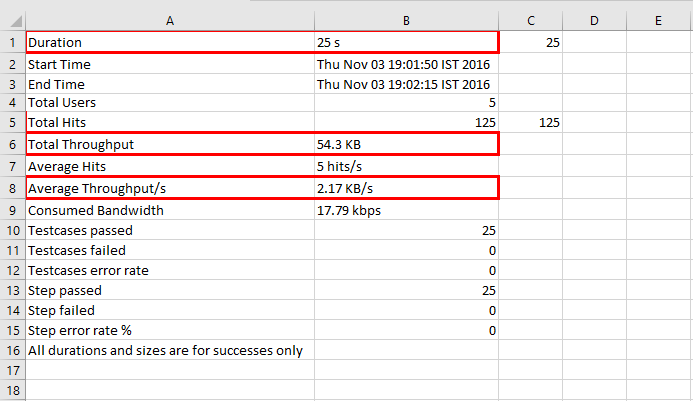
Task: Select row 1 header
Action: coord(12,42)
